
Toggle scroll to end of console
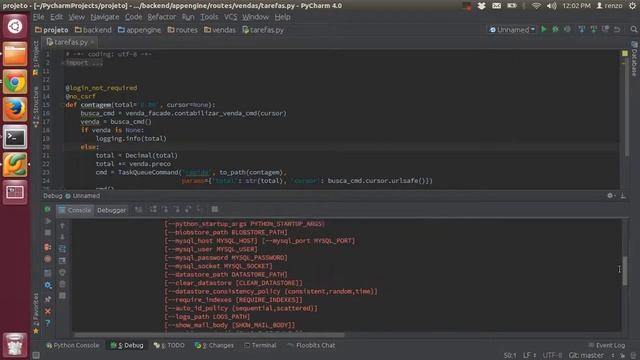tap(62, 260)
